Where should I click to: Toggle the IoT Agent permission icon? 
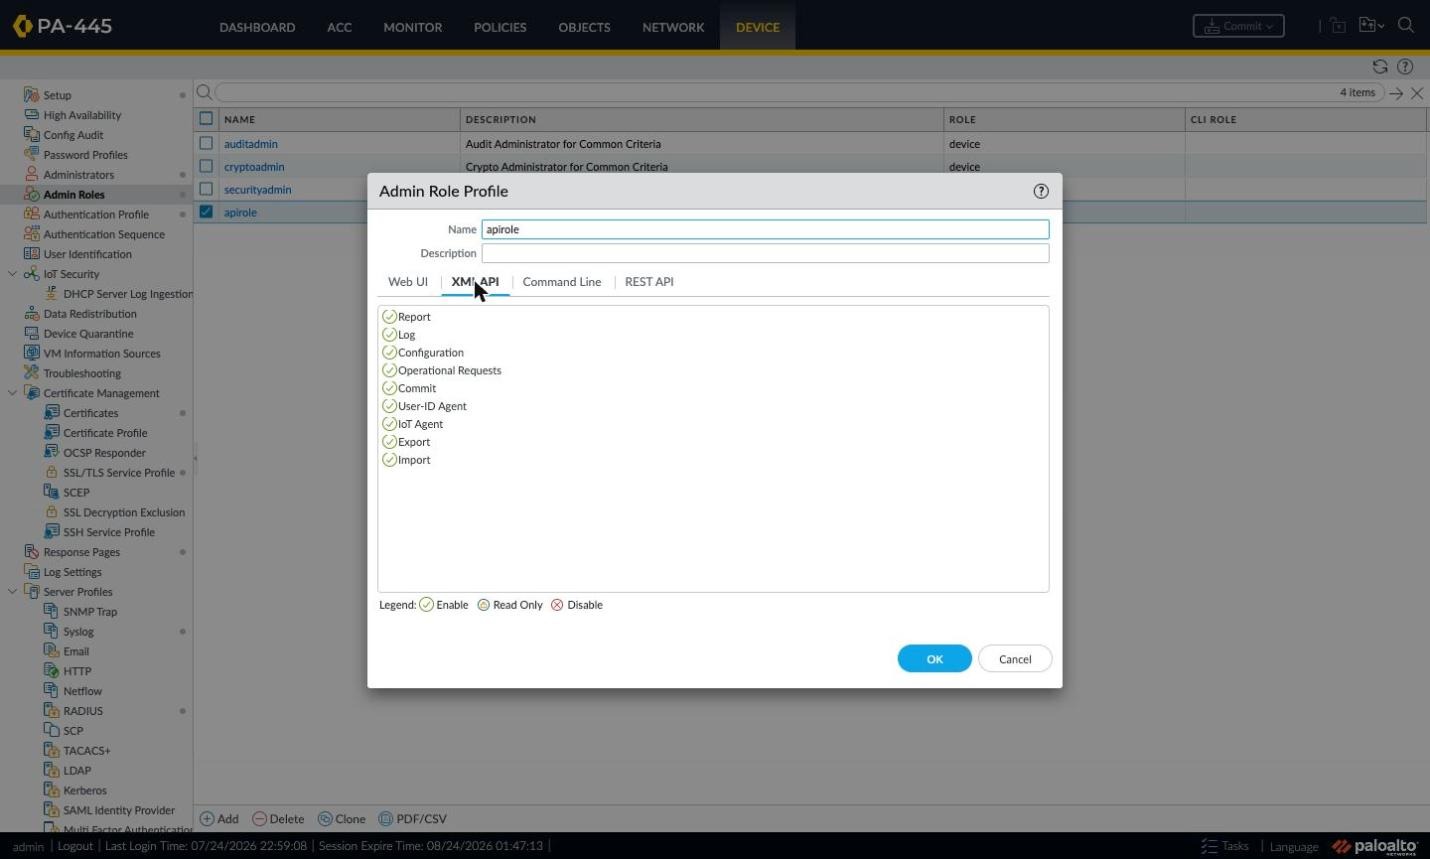(390, 425)
